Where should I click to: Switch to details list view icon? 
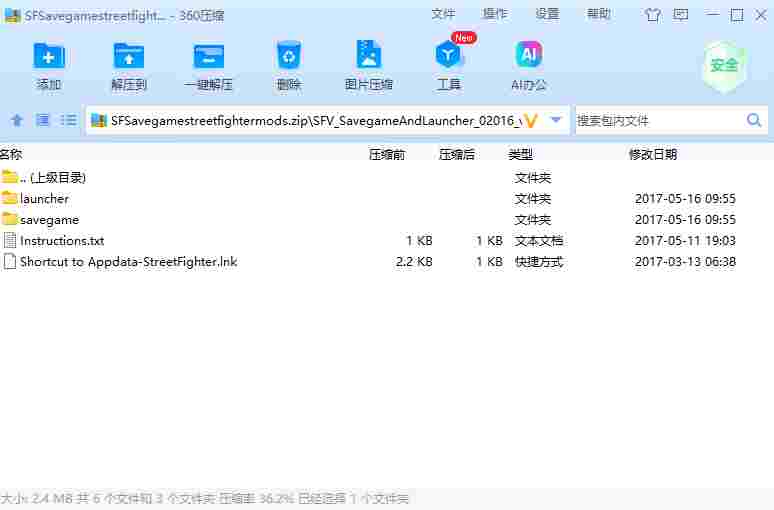[42, 120]
